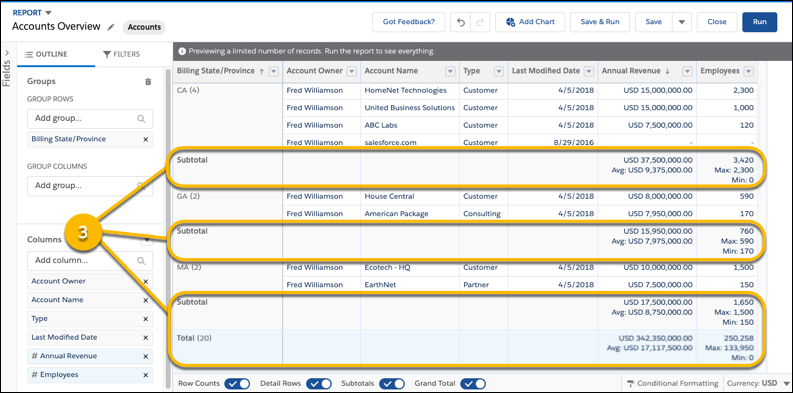The width and height of the screenshot is (793, 393).
Task: Redo the last change
Action: coord(480,22)
